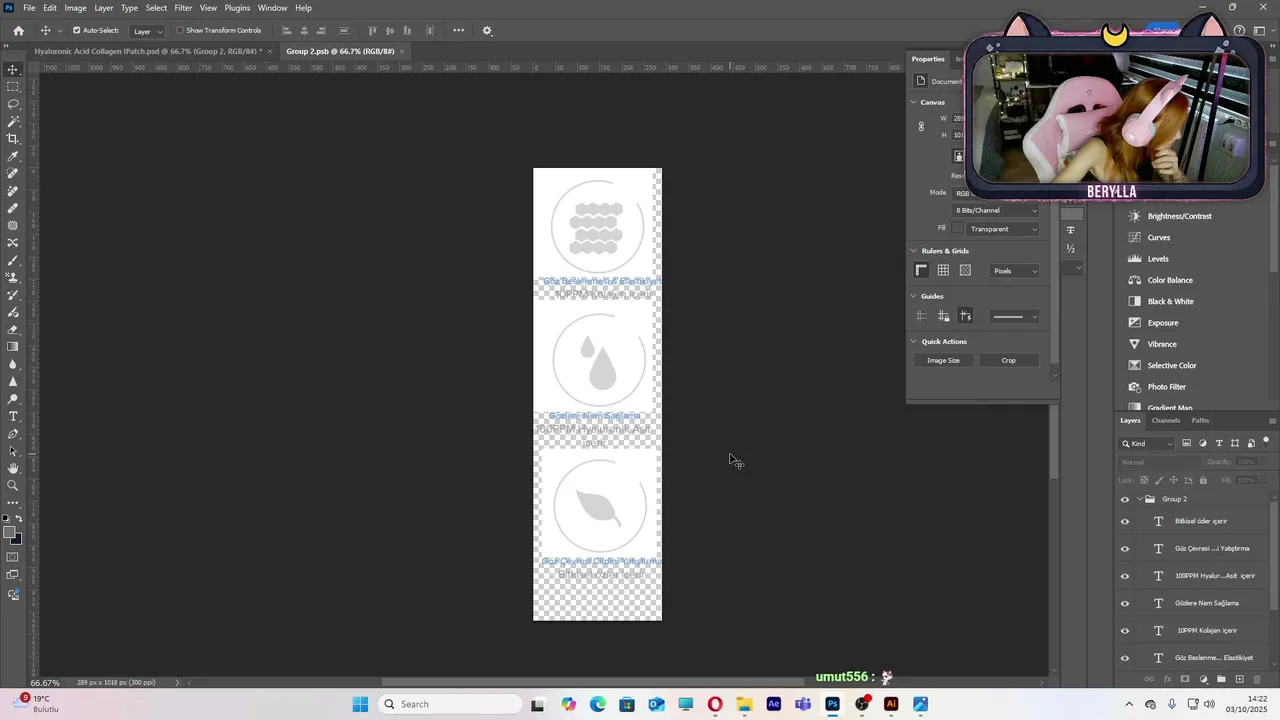
Task: Open the layer filter Kind dropdown
Action: click(1148, 443)
